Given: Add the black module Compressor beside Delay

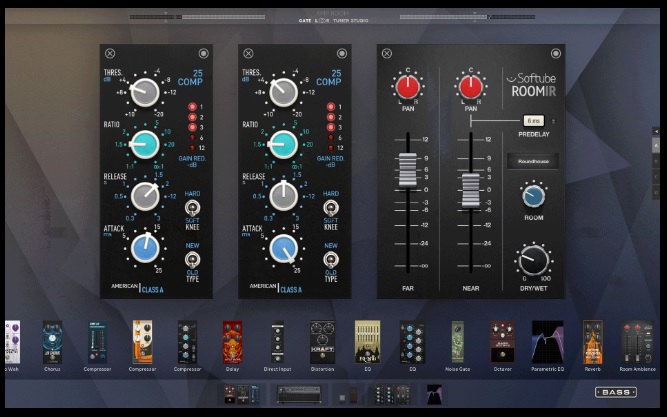Looking at the screenshot, I should pyautogui.click(x=187, y=343).
